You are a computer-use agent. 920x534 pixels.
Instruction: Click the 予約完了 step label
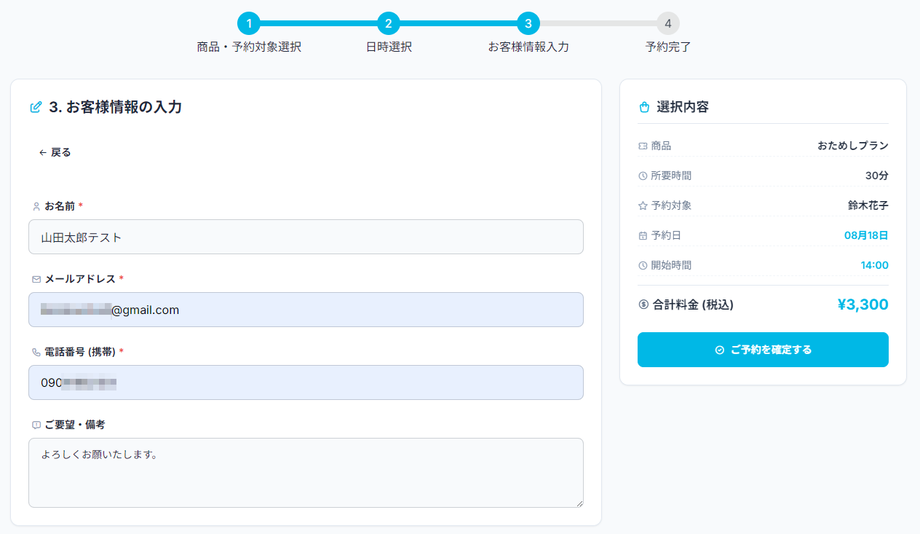click(668, 47)
